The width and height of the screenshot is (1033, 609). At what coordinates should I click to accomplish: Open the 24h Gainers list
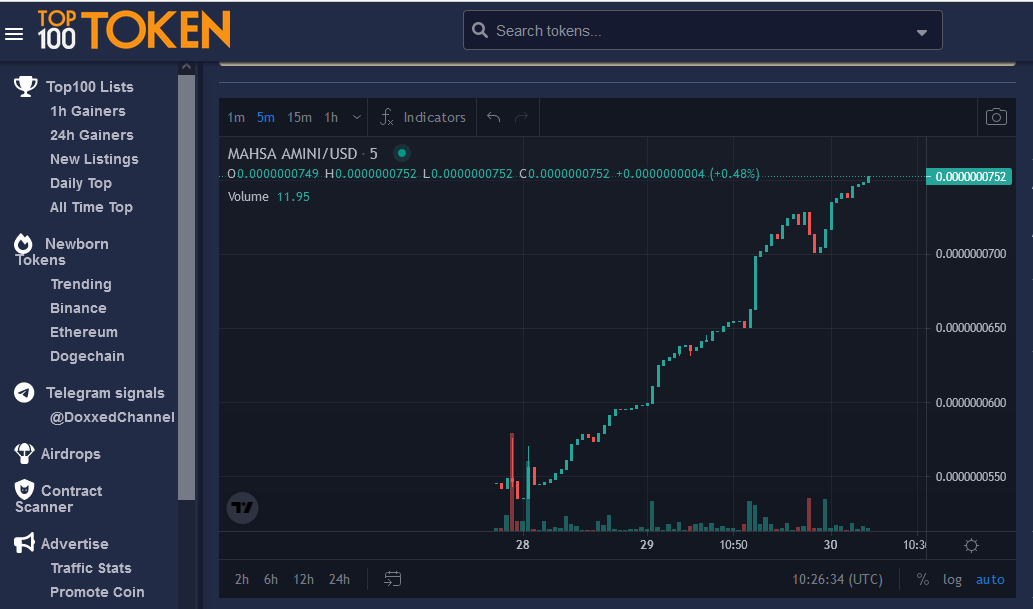pos(91,135)
